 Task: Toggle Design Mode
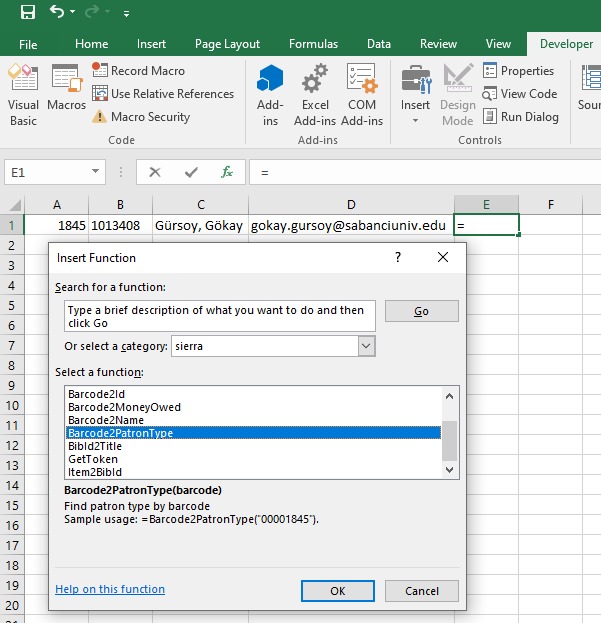tap(458, 95)
